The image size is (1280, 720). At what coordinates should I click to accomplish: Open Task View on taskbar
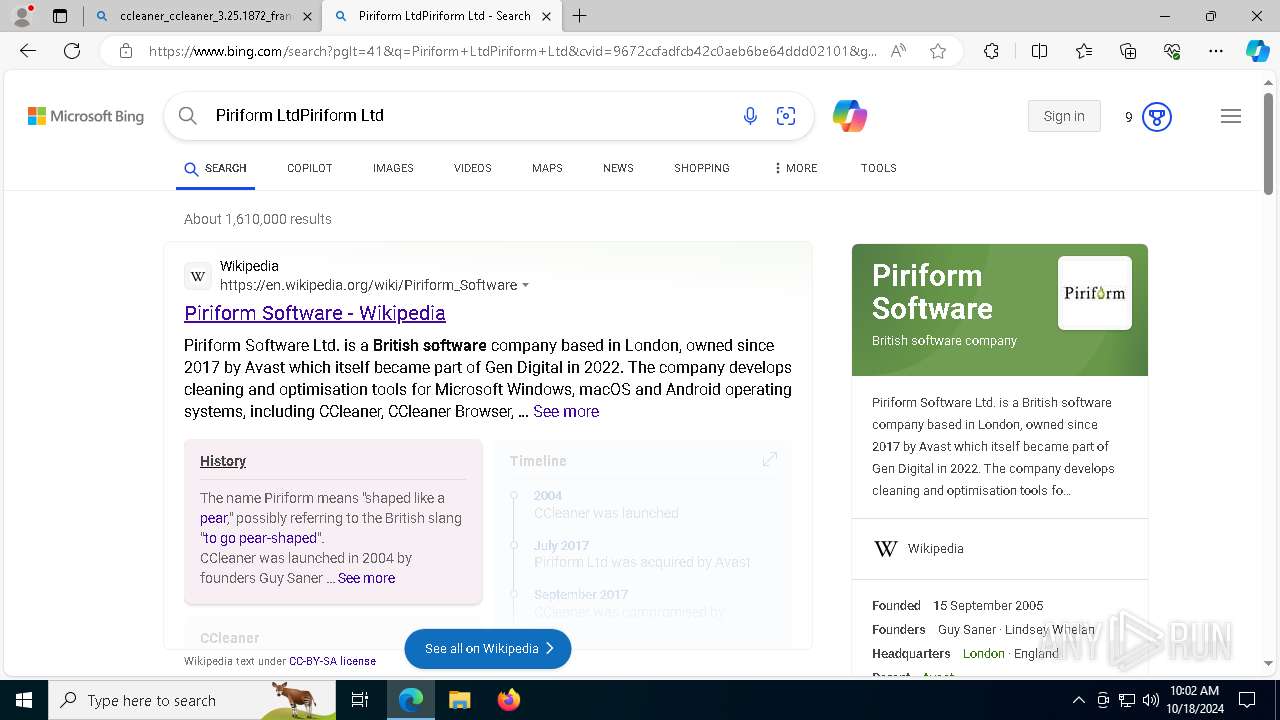coord(360,700)
